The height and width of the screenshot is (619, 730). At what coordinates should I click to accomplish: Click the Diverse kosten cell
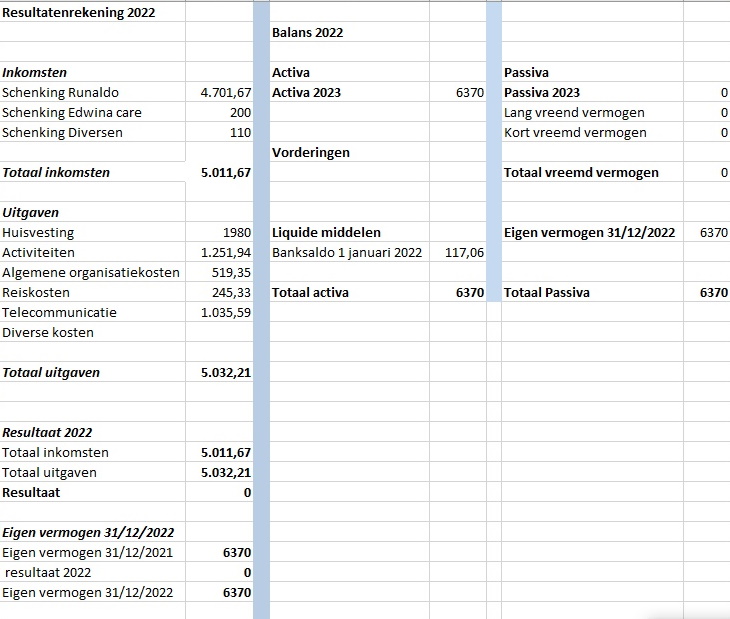48,332
